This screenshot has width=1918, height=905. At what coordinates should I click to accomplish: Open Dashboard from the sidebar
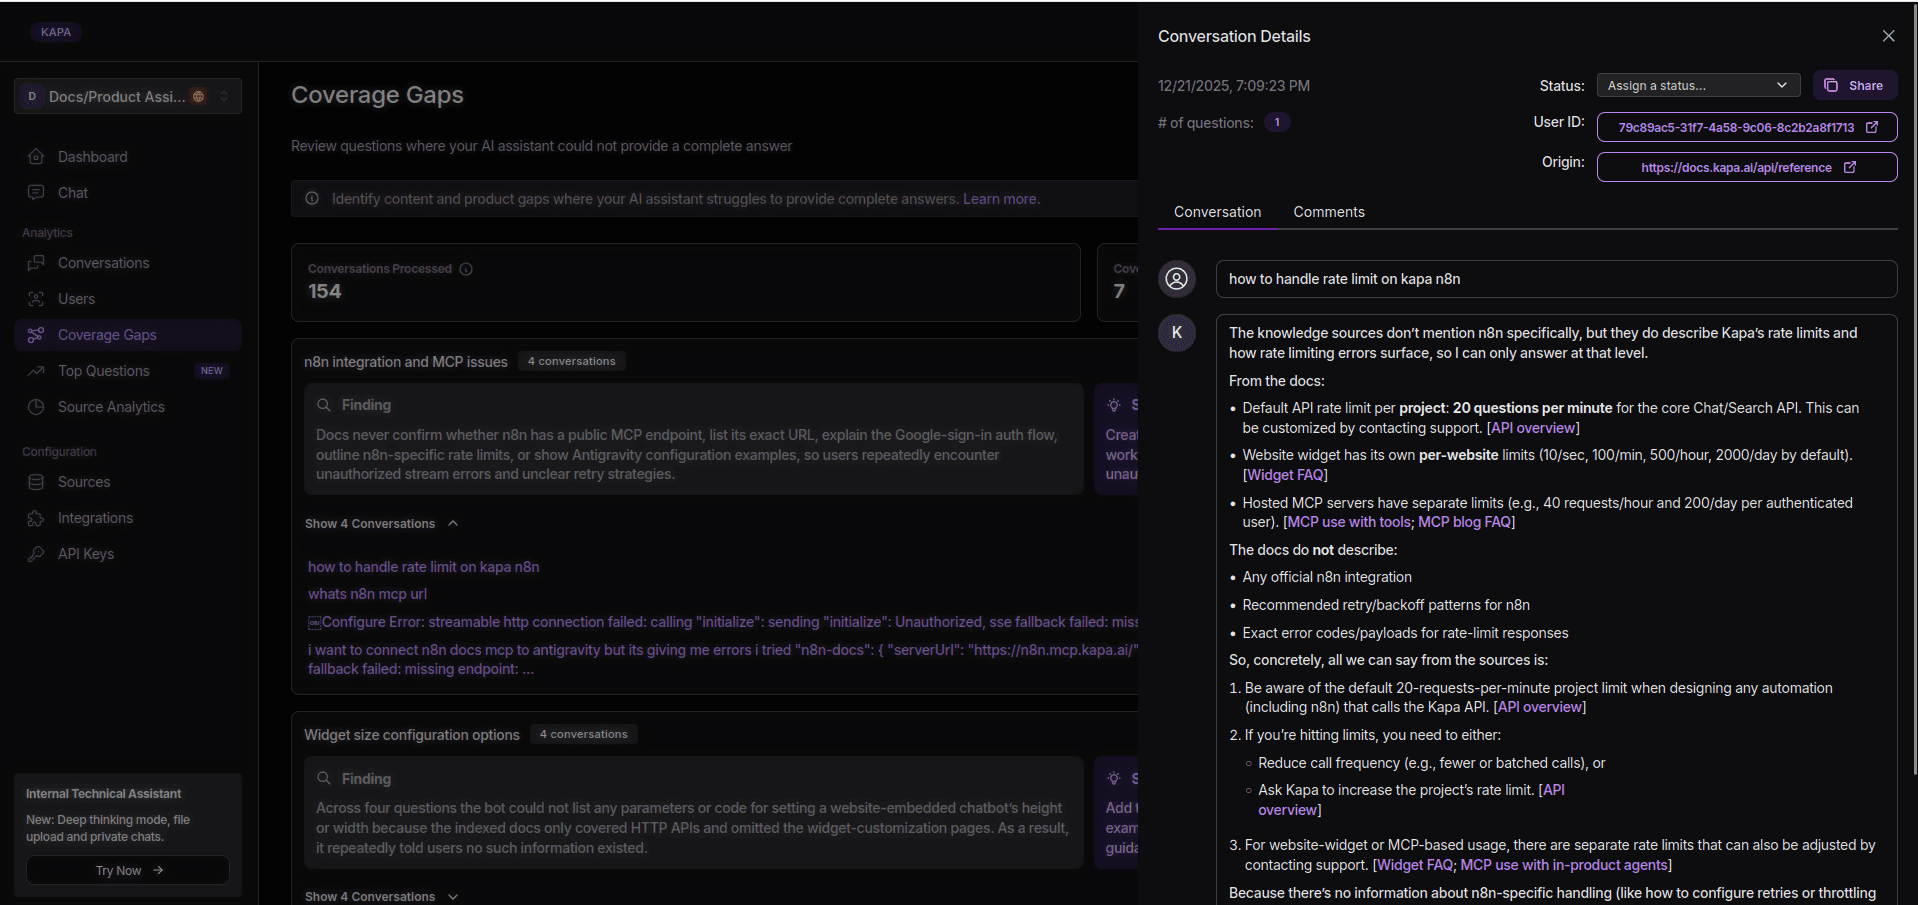click(92, 157)
